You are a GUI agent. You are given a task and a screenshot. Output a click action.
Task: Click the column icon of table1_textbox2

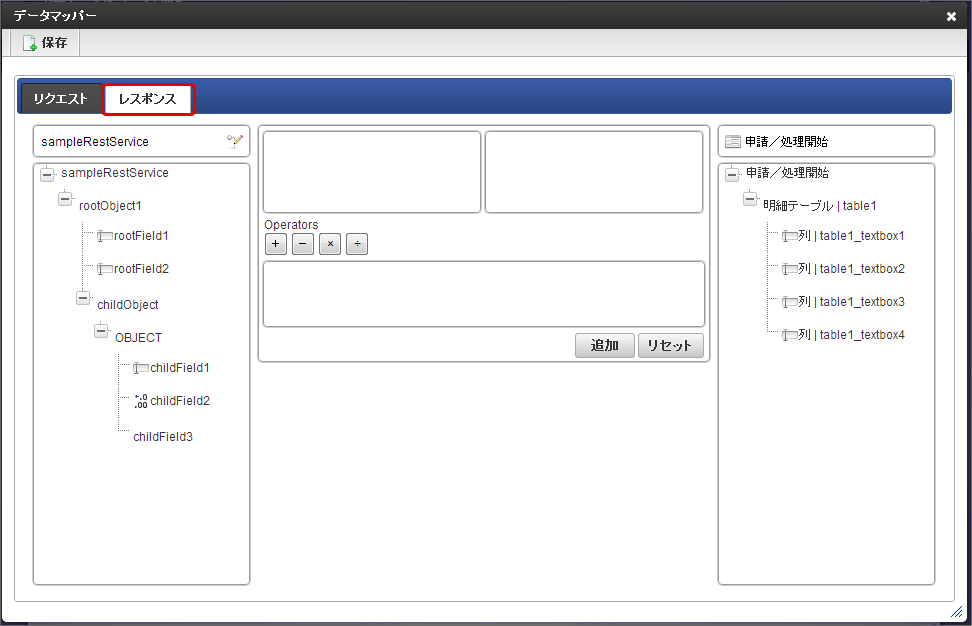tap(789, 269)
